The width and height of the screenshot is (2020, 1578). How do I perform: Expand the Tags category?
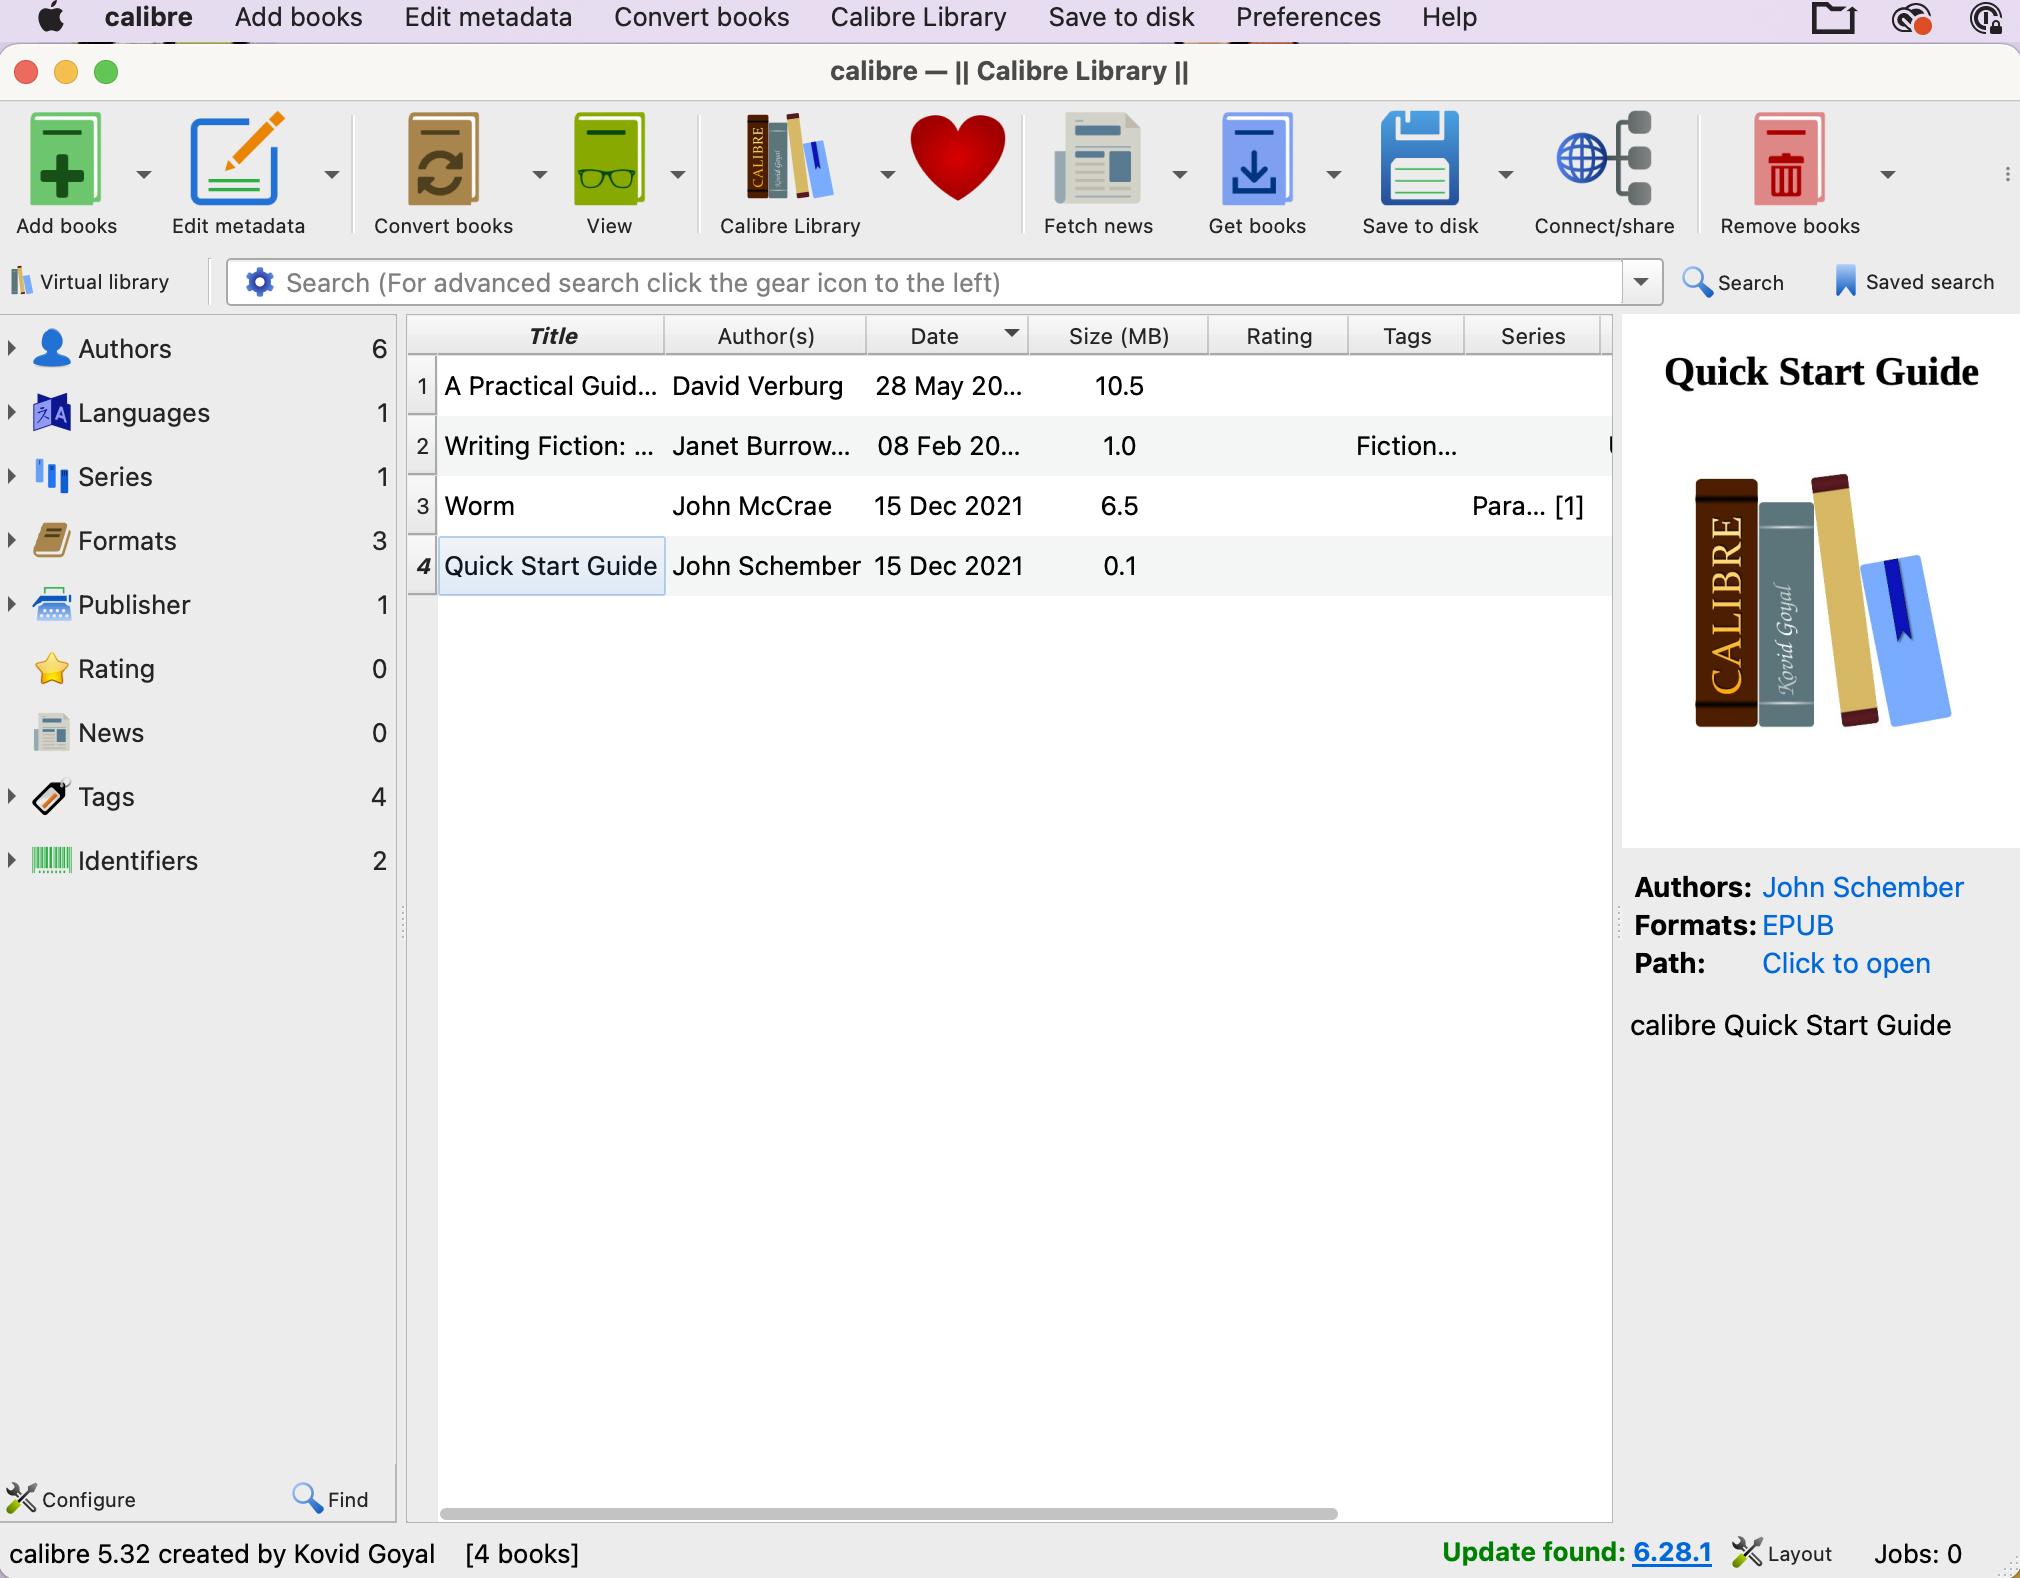[12, 796]
